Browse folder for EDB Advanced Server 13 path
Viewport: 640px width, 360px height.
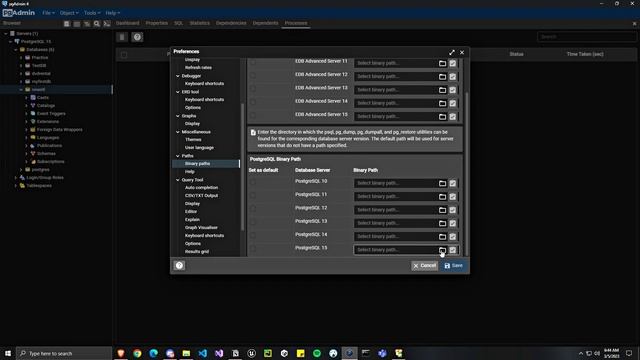(442, 90)
